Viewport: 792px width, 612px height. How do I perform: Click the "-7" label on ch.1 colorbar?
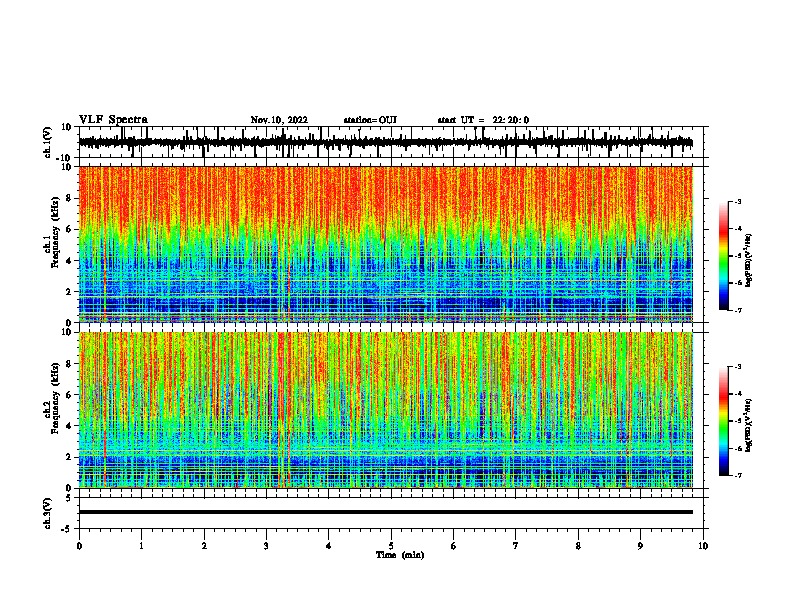coord(737,310)
